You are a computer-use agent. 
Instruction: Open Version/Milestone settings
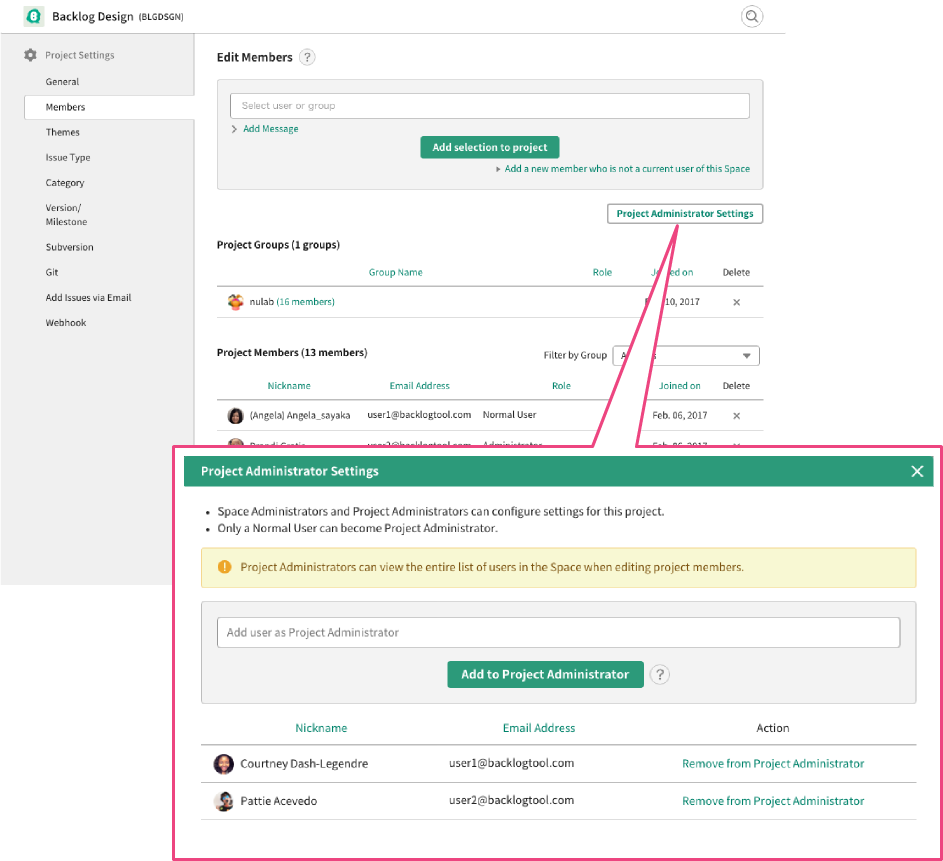pos(66,215)
